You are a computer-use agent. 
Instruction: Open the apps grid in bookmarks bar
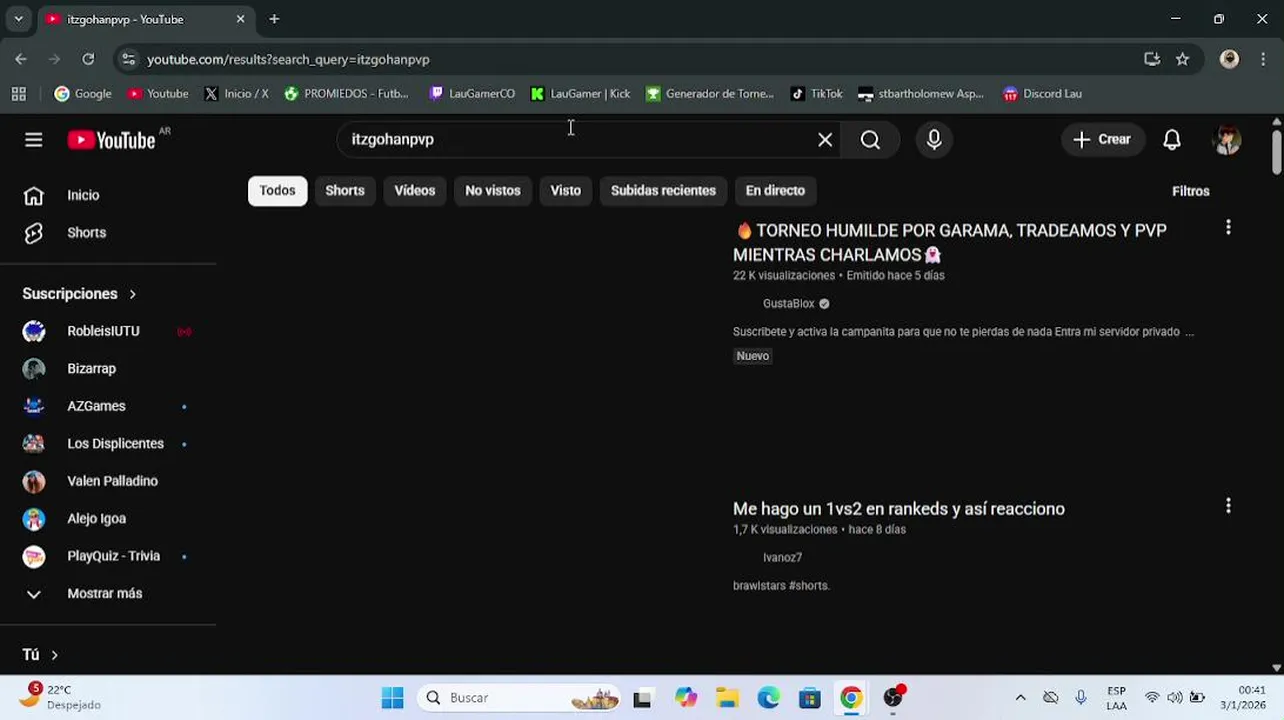click(x=18, y=94)
